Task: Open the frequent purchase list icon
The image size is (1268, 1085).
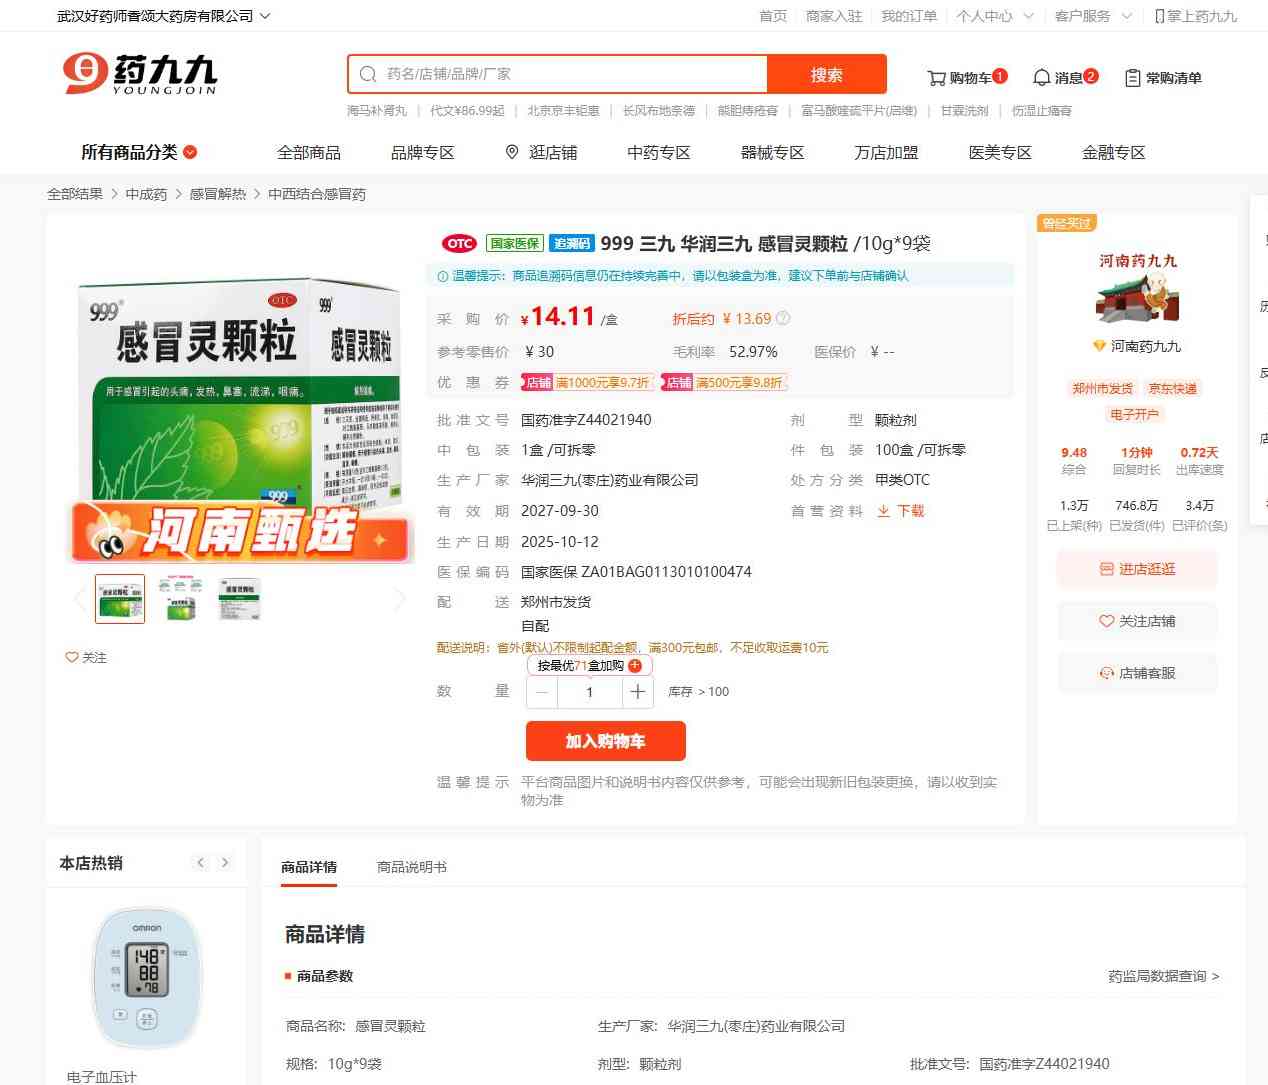Action: coord(1132,78)
